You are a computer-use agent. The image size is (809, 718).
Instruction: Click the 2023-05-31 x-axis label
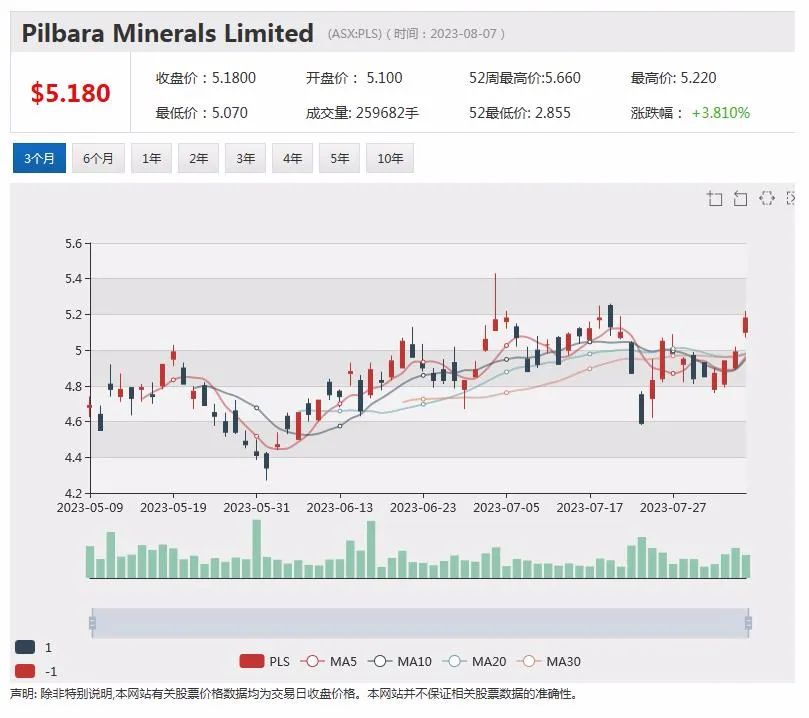coord(256,508)
